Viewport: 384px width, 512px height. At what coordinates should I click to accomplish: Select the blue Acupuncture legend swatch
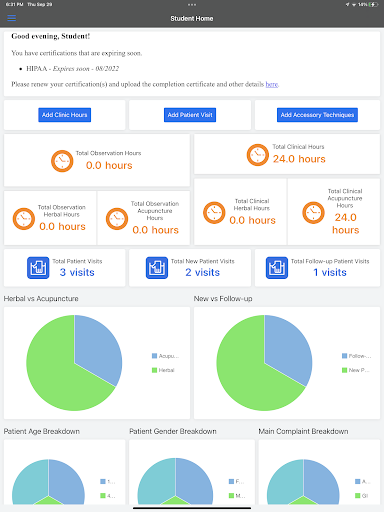pyautogui.click(x=154, y=356)
